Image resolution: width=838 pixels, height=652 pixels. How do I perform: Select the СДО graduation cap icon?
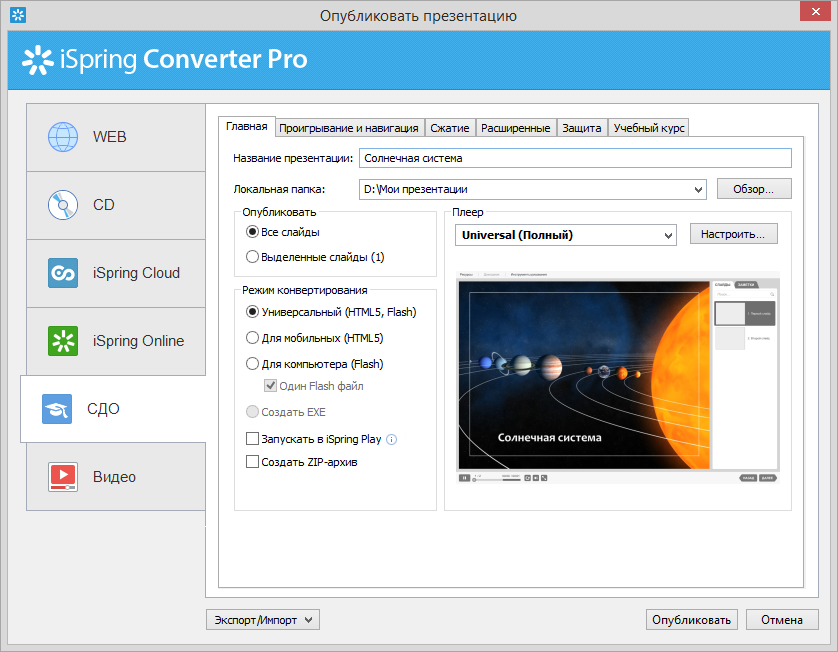click(57, 409)
